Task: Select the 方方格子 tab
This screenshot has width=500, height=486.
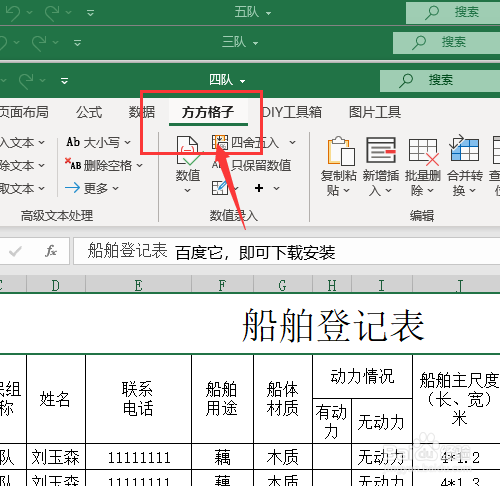Action: tap(208, 113)
